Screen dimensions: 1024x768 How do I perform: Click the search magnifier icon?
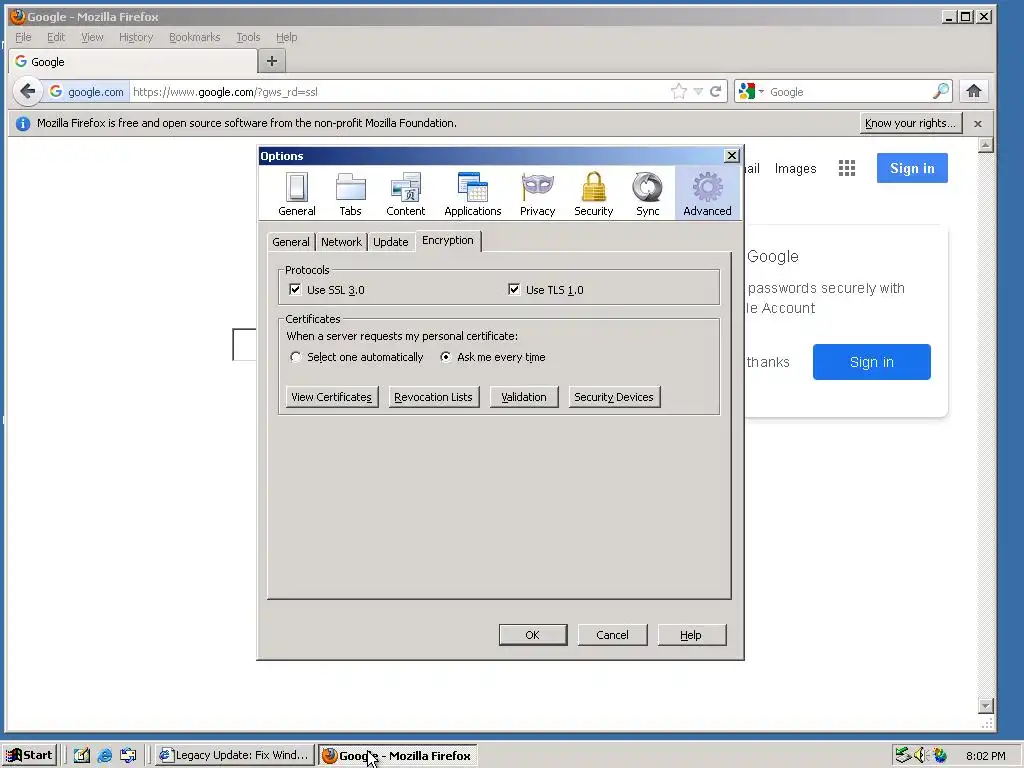941,91
